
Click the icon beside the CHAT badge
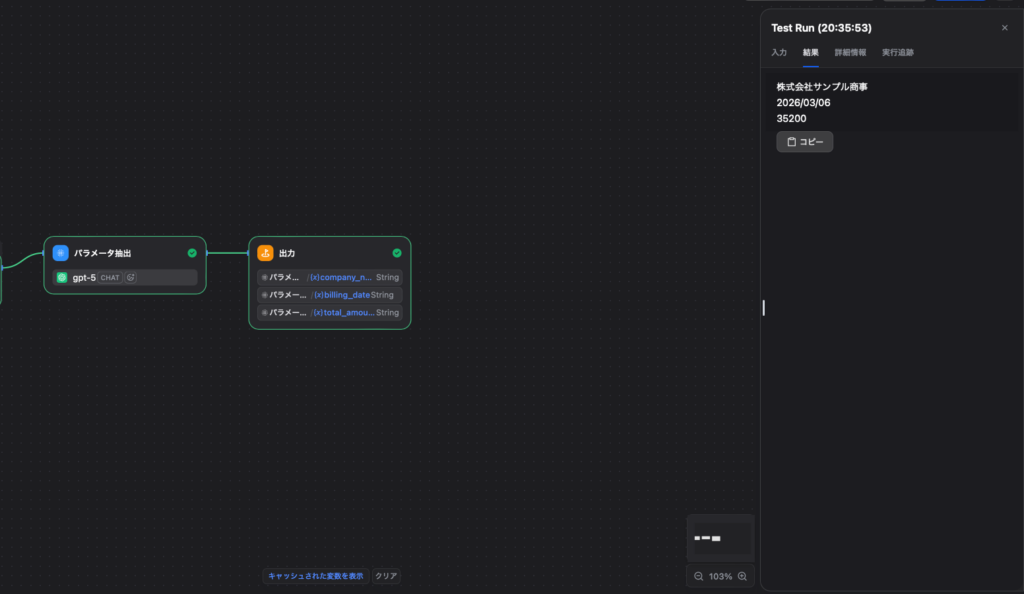[131, 277]
